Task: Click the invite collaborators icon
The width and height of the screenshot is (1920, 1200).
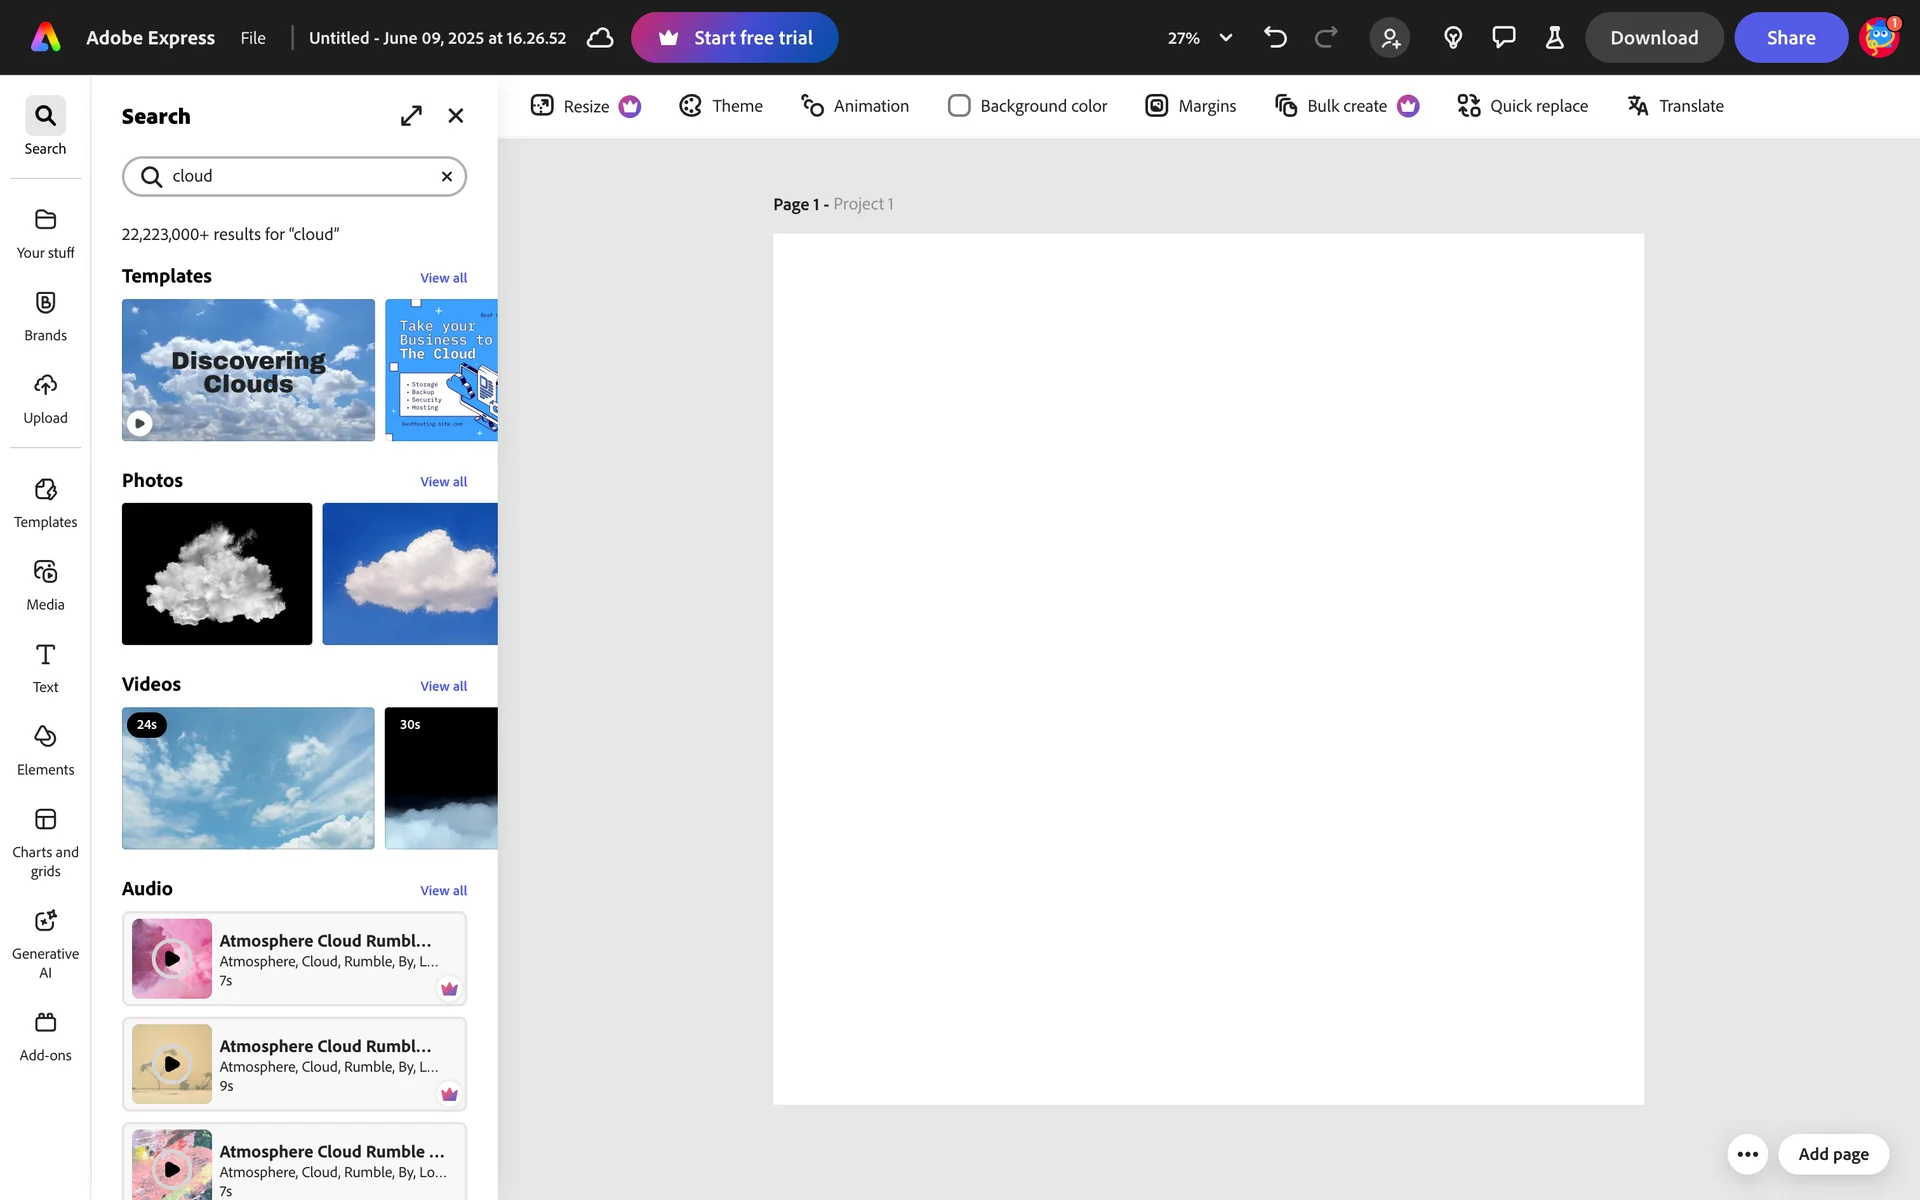Action: coord(1390,38)
